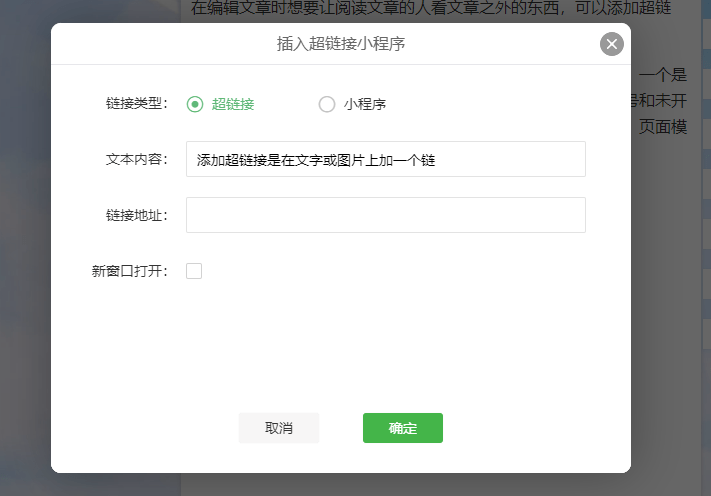This screenshot has height=496, width=711.
Task: Enable the 新窗口打开 checkbox
Action: pyautogui.click(x=194, y=271)
